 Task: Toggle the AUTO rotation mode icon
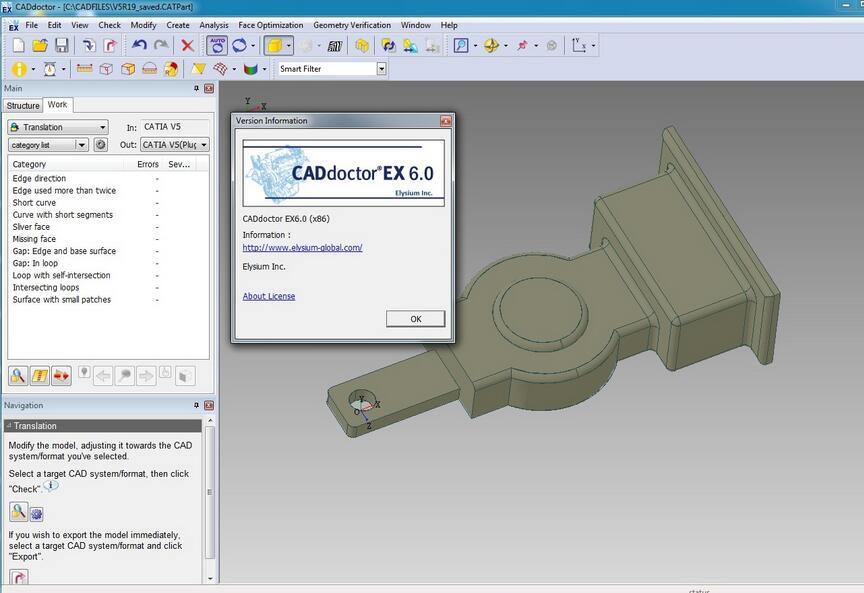(x=217, y=46)
